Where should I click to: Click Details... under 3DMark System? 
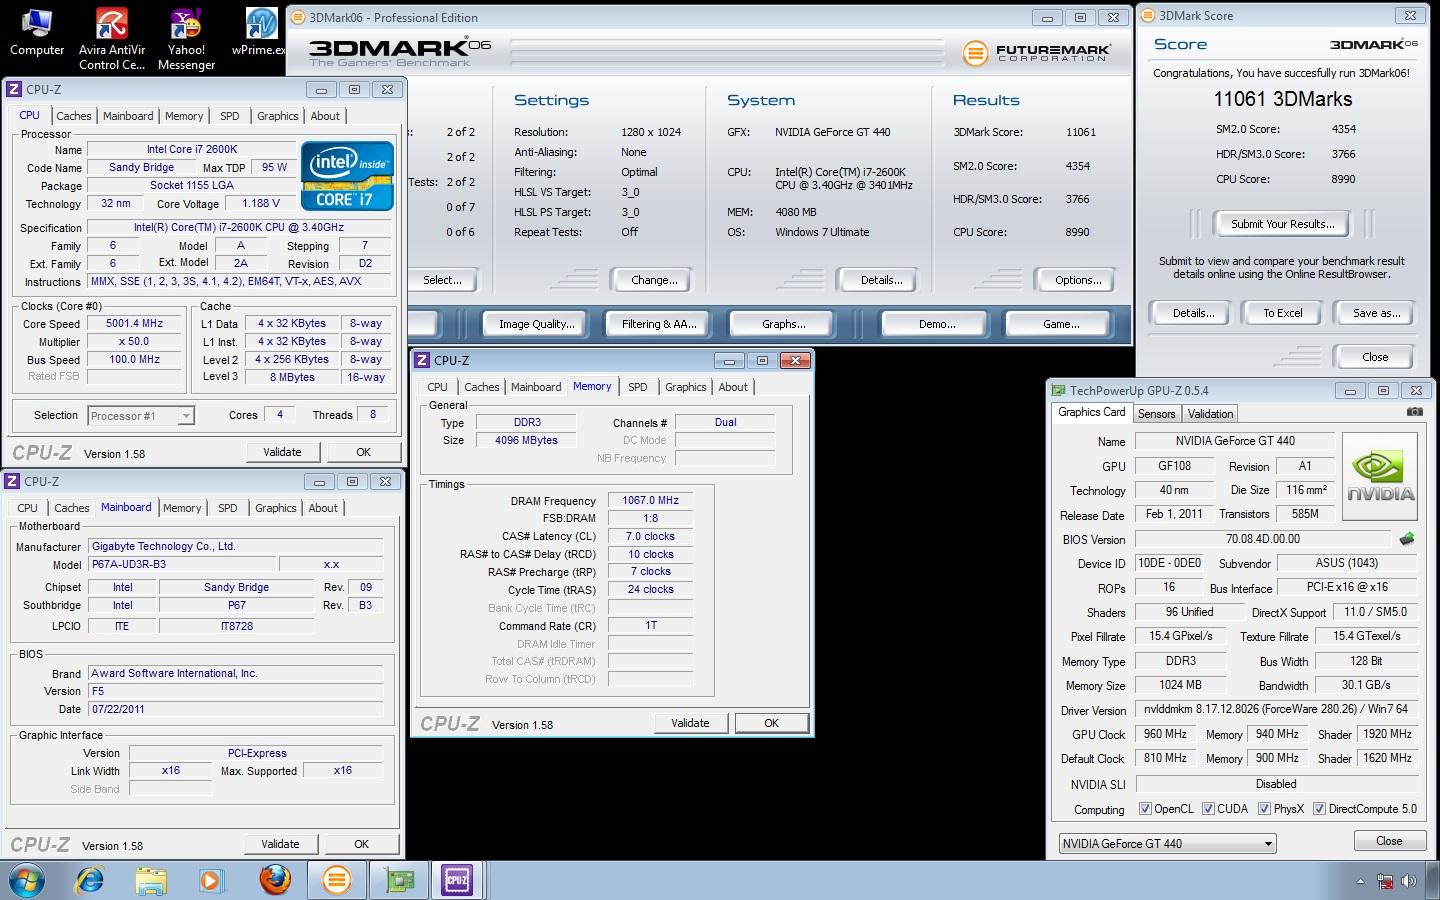(x=881, y=280)
